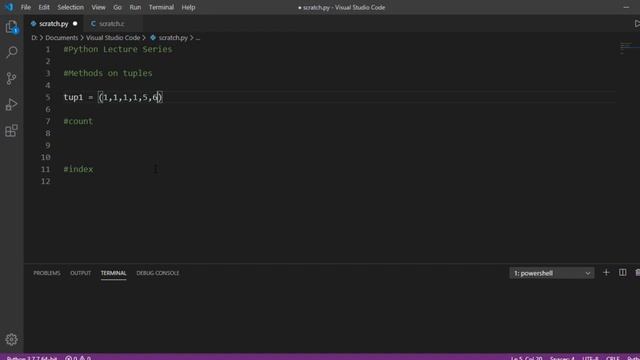
Task: Open the View menu
Action: click(98, 7)
